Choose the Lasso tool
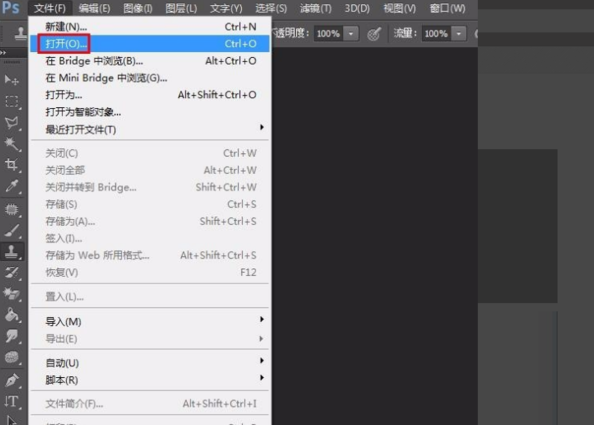 pos(12,123)
